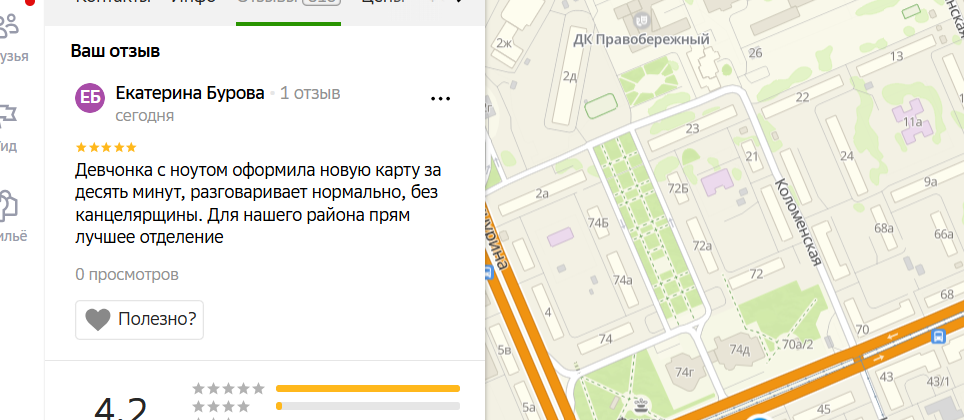Select building 66а on the map
Image resolution: width=964 pixels, height=420 pixels.
pyautogui.click(x=944, y=234)
